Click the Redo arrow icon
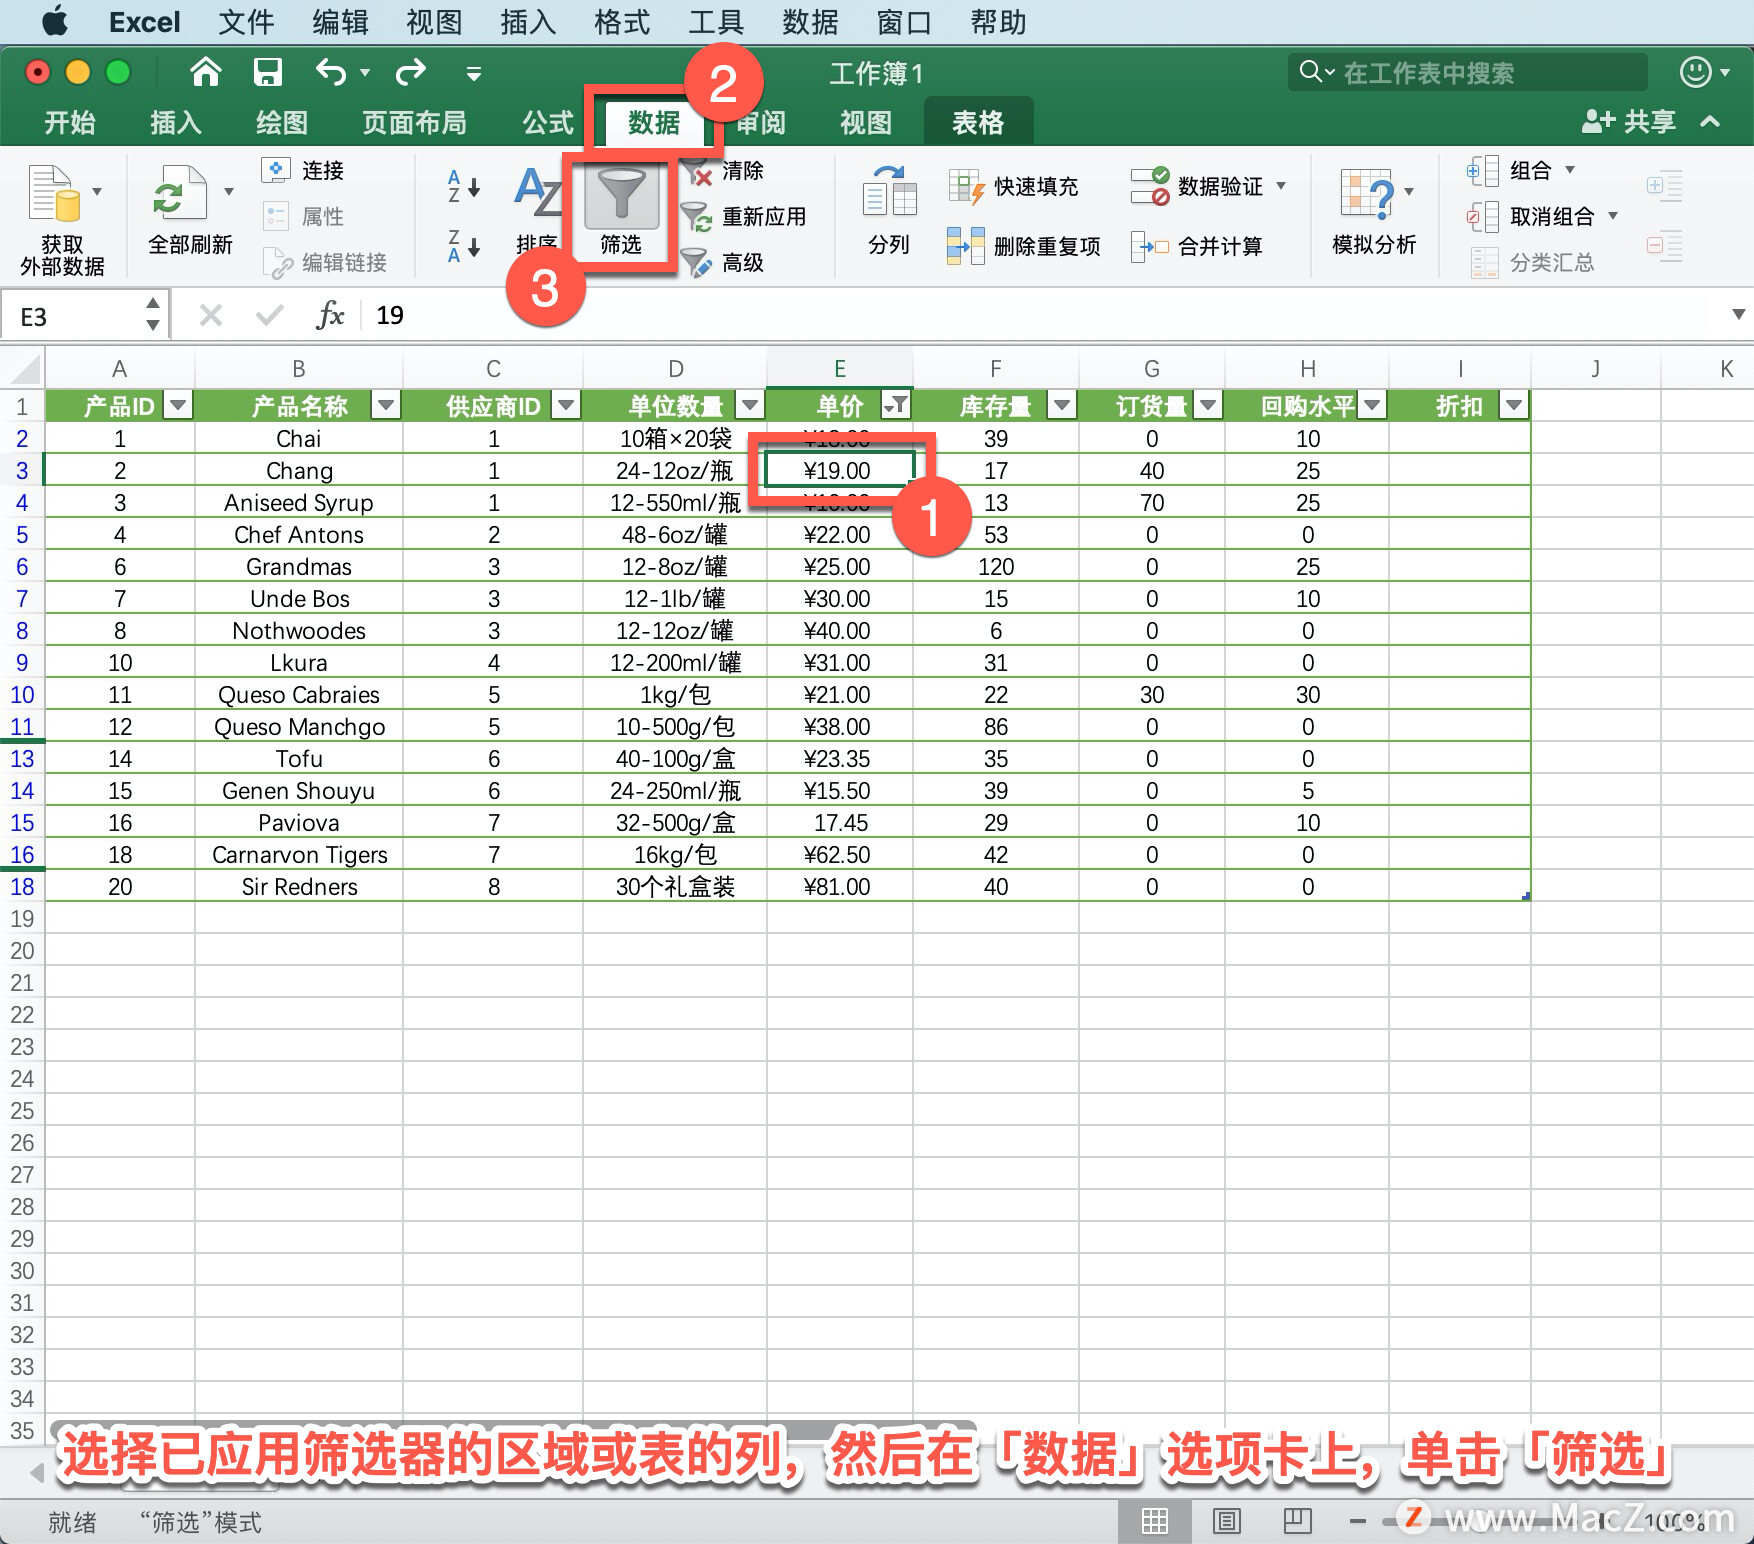 [410, 72]
